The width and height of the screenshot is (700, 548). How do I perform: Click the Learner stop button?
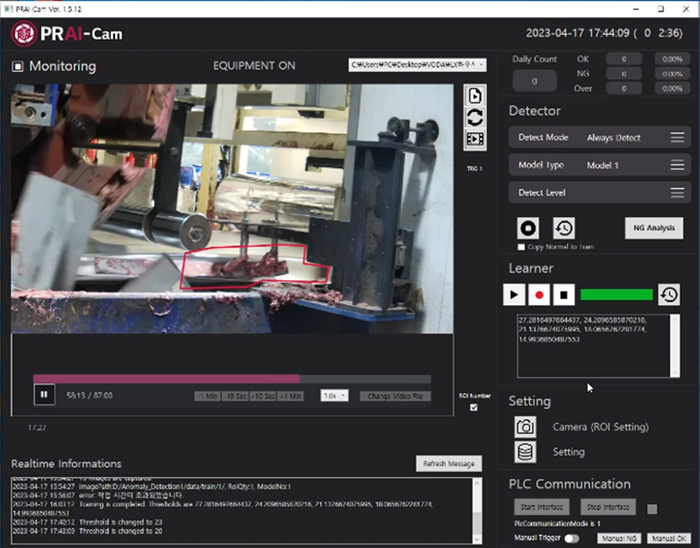coord(564,295)
